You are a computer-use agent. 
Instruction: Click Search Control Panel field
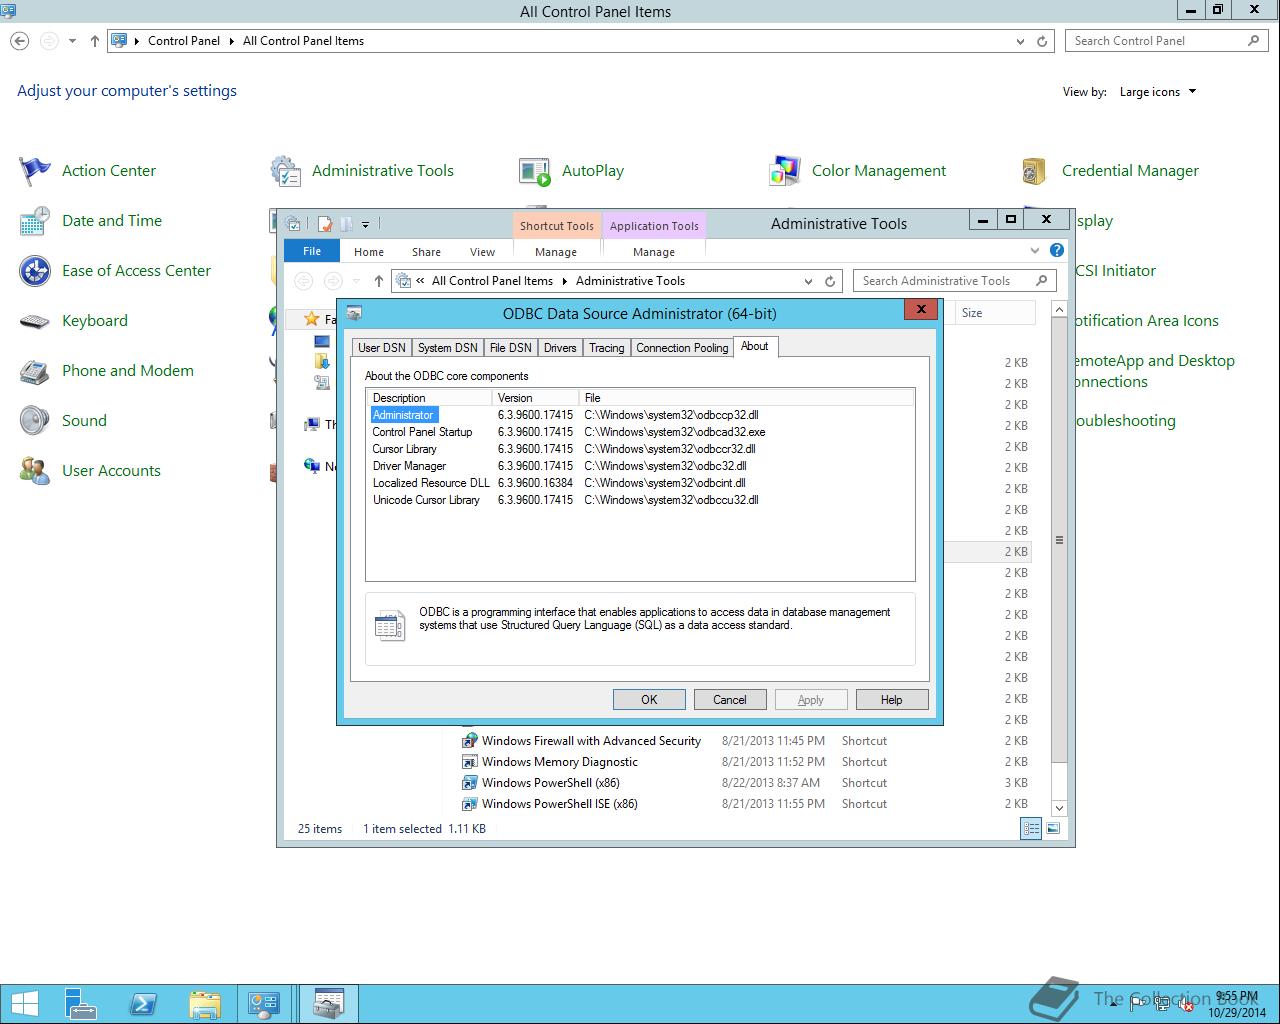tap(1166, 41)
